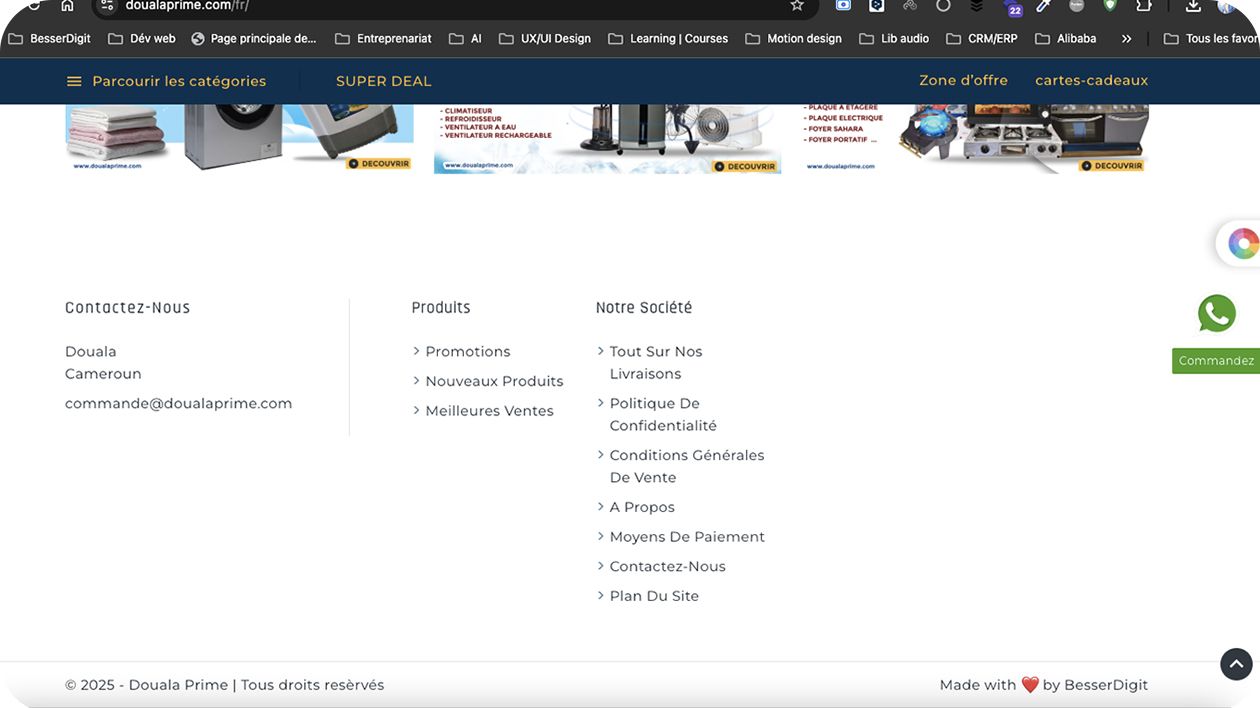Click the green Commandez button
The height and width of the screenshot is (708, 1260).
[1216, 361]
